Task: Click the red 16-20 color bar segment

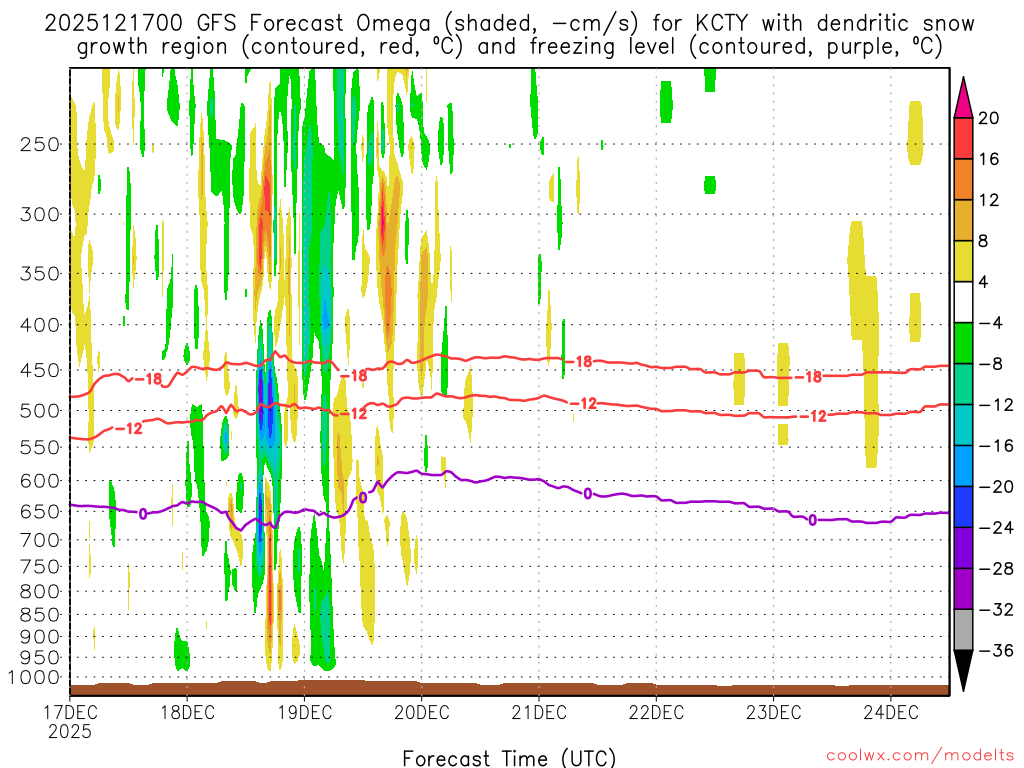Action: 963,138
